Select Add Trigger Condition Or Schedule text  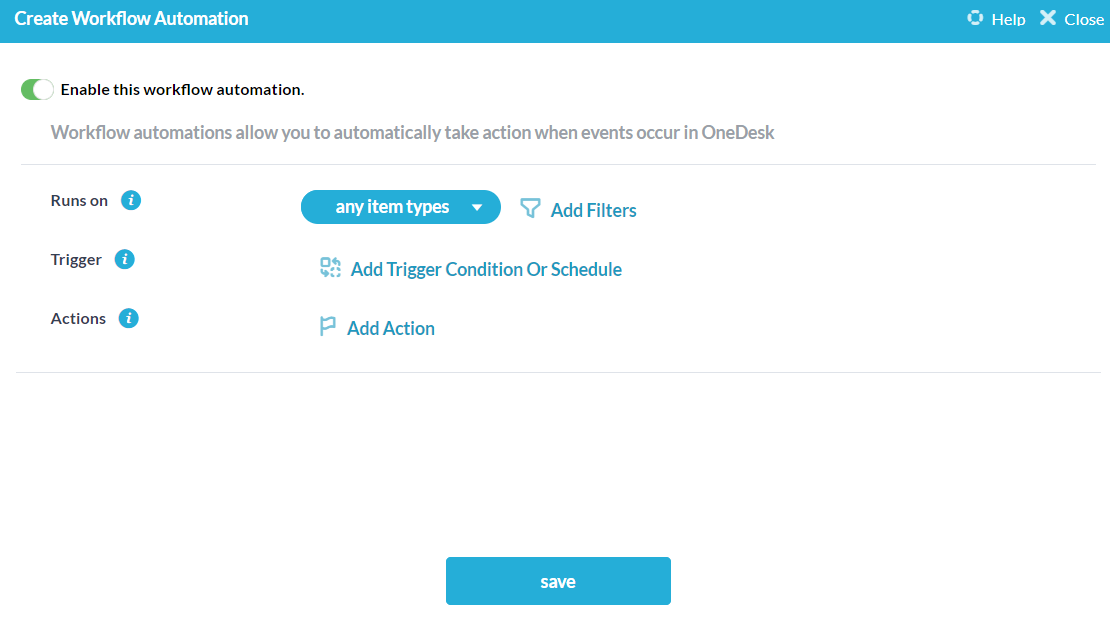[x=486, y=269]
